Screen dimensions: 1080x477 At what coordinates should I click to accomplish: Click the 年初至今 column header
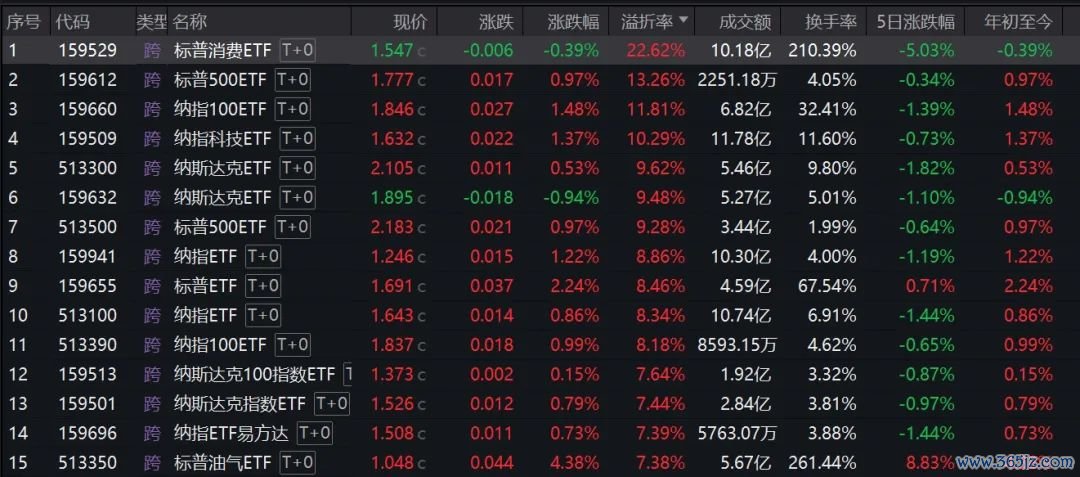(x=1018, y=20)
